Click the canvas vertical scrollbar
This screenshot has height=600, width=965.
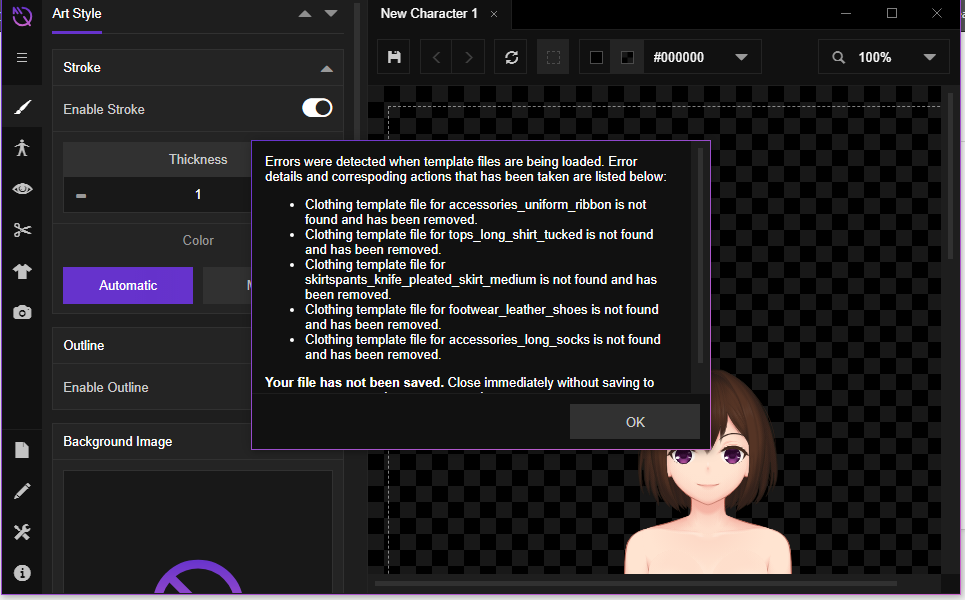[x=951, y=175]
